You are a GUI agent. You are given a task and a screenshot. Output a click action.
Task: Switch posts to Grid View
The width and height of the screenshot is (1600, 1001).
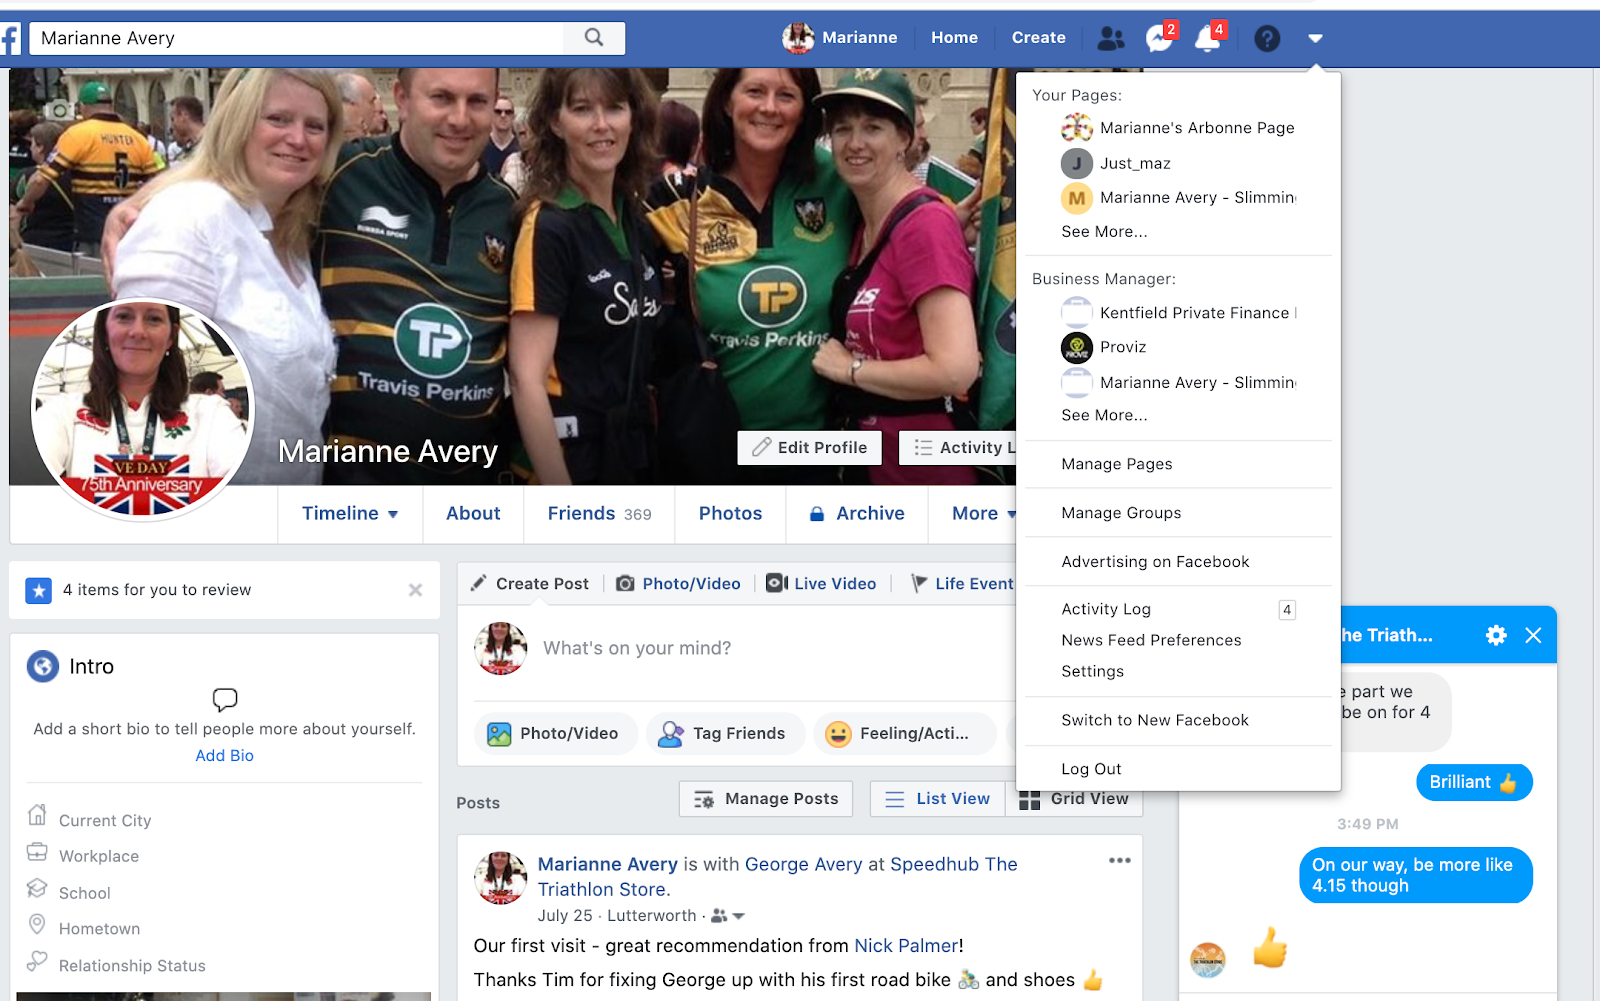pos(1074,799)
